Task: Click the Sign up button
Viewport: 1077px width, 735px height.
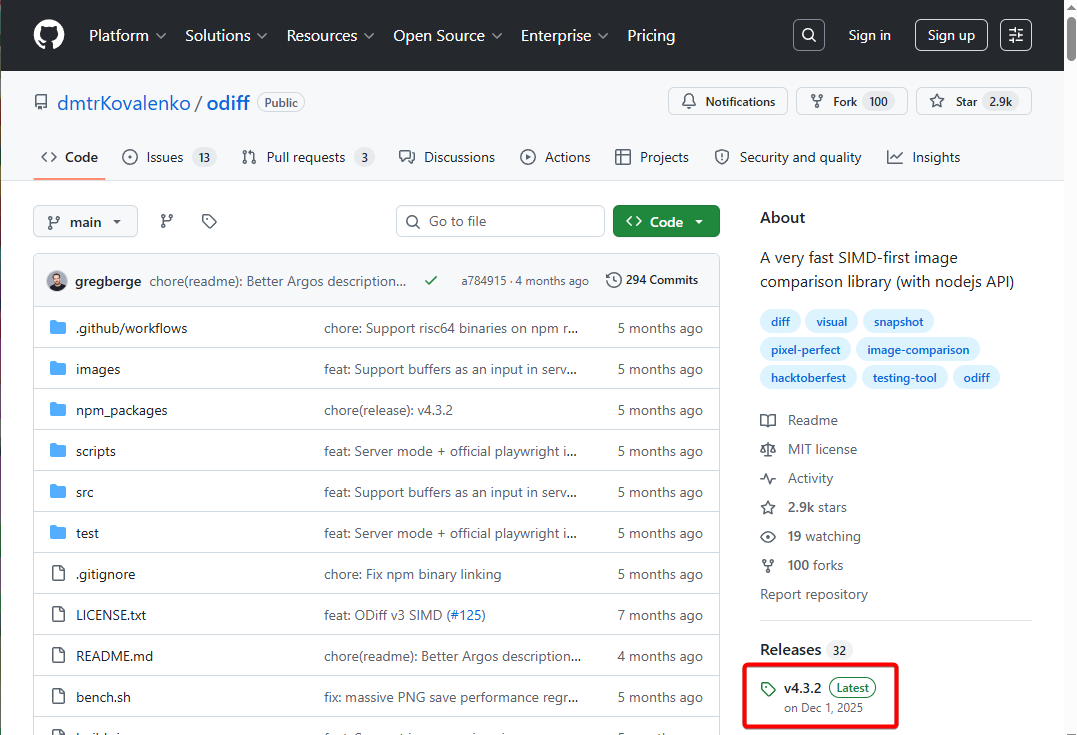Action: click(x=950, y=35)
